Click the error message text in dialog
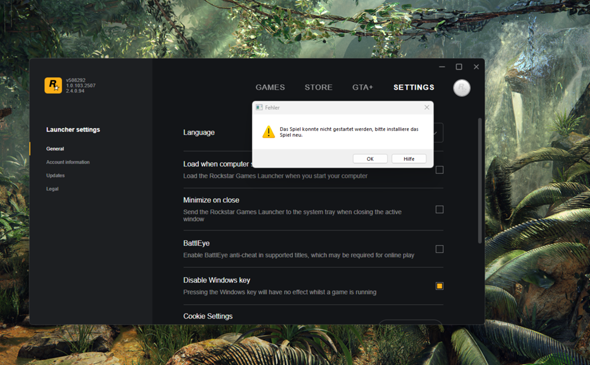The height and width of the screenshot is (365, 590). pos(349,132)
